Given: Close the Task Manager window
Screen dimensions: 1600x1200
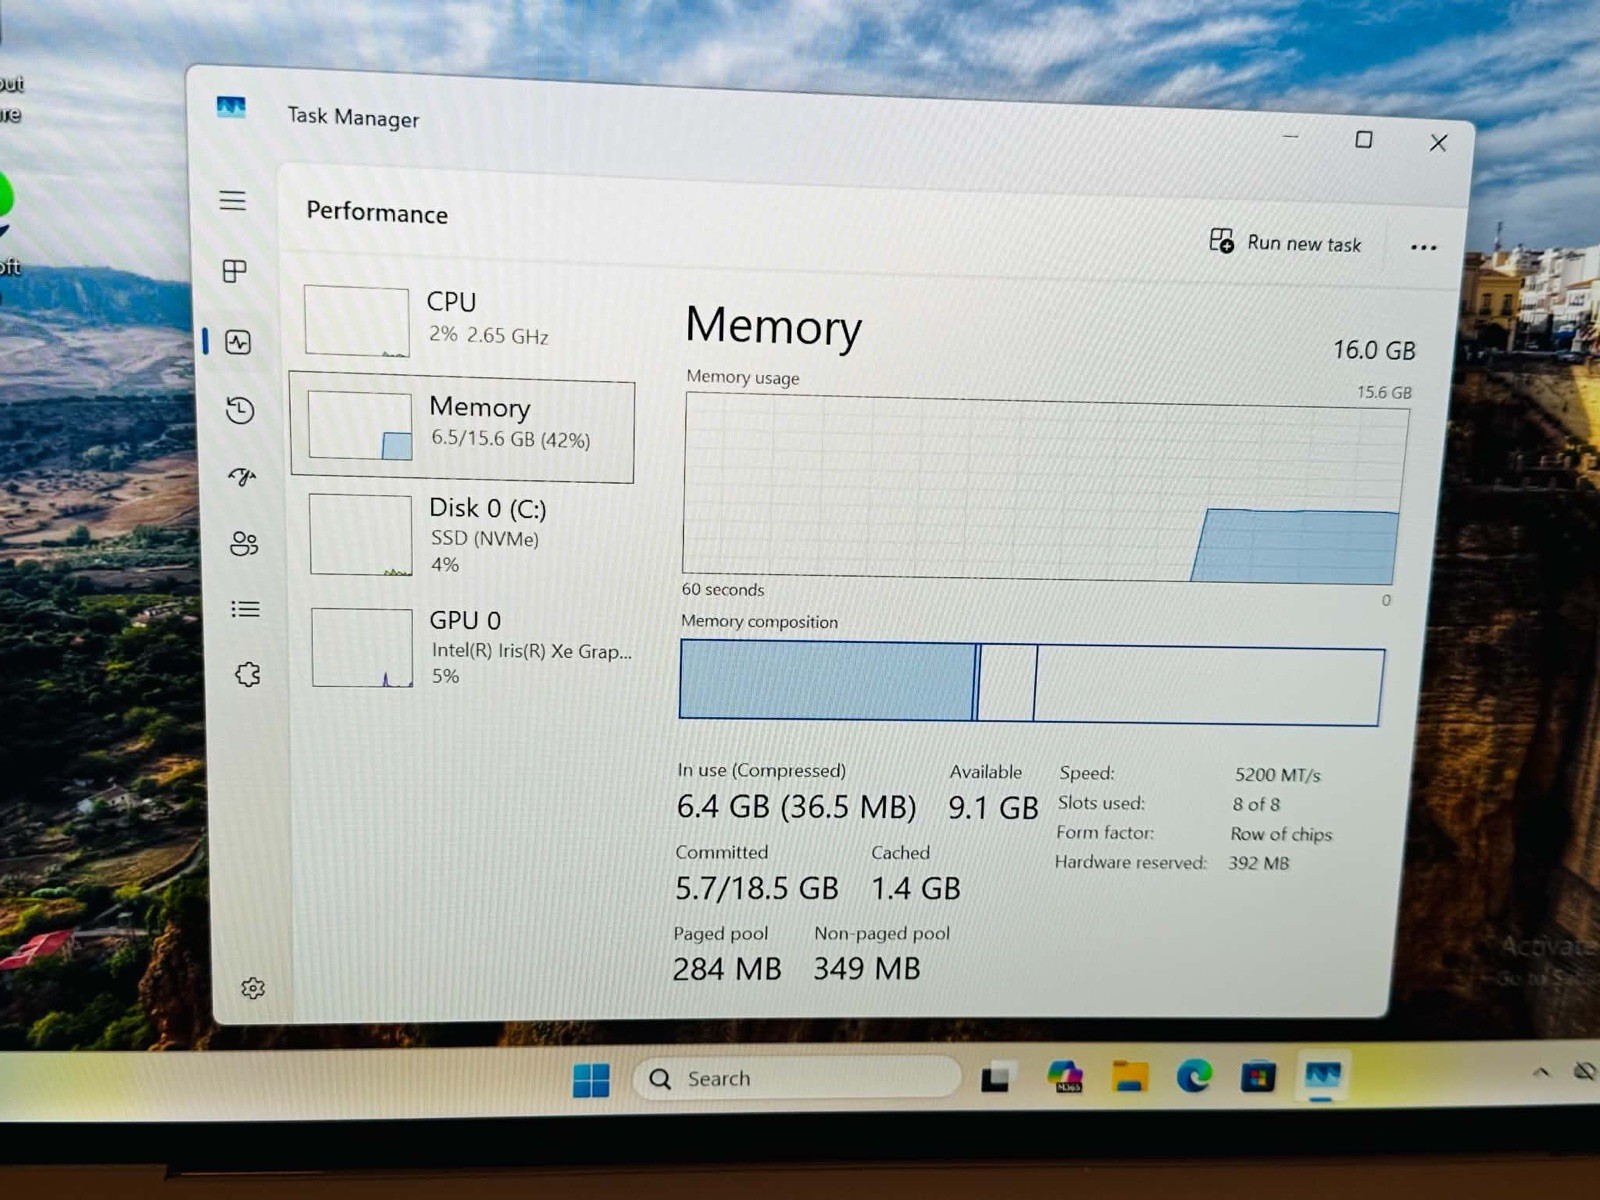Looking at the screenshot, I should (x=1438, y=143).
